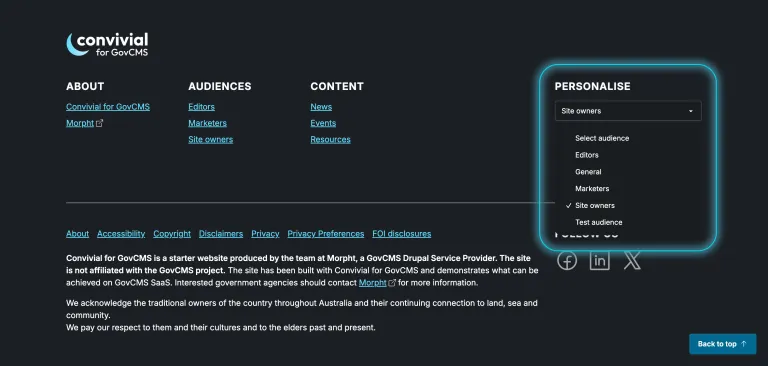This screenshot has width=768, height=366.
Task: Choose Test audience option in dropdown
Action: click(599, 222)
